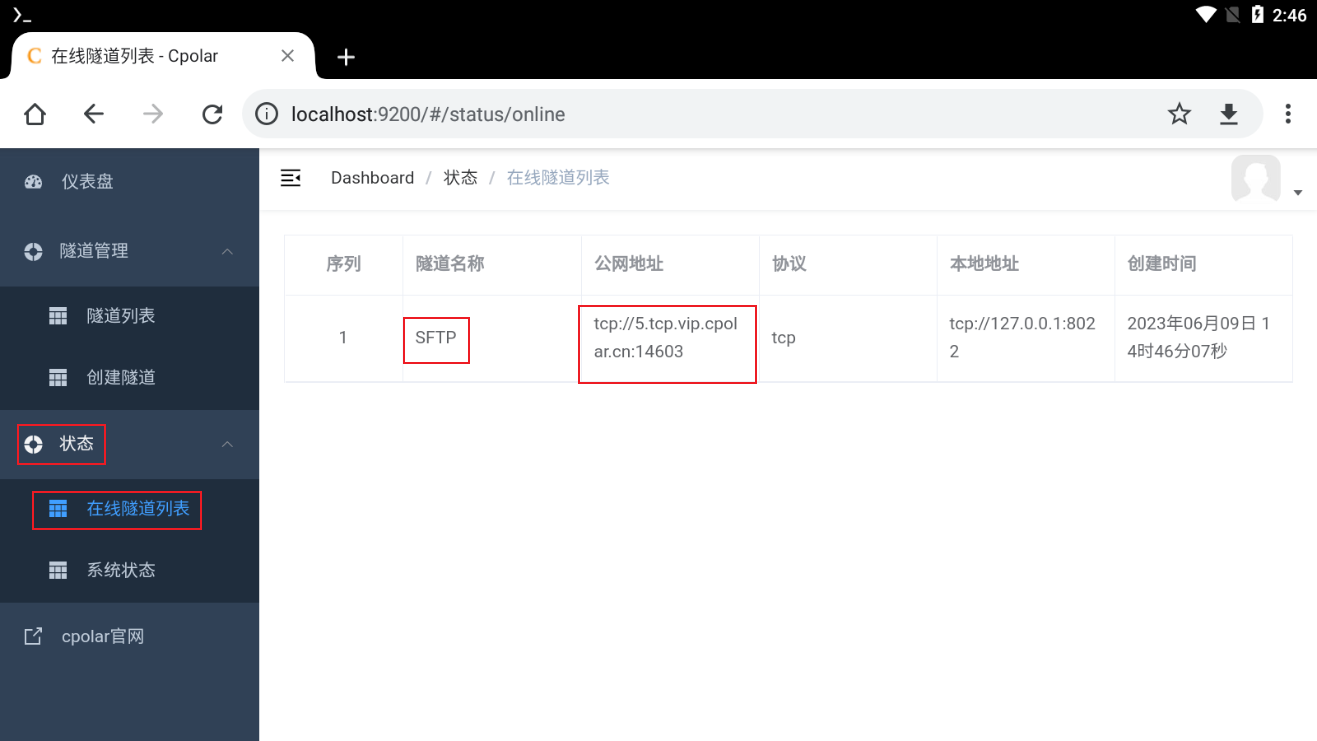Click the 2:46 clock in status bar
Image resolution: width=1317 pixels, height=741 pixels.
[1290, 15]
